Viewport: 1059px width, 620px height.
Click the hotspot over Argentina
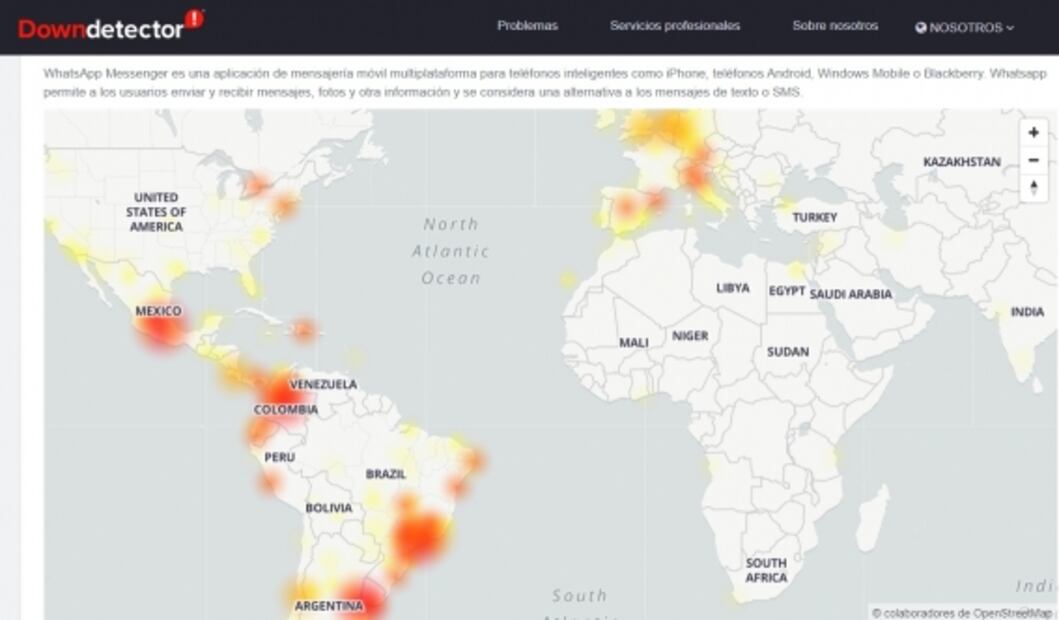[362, 601]
